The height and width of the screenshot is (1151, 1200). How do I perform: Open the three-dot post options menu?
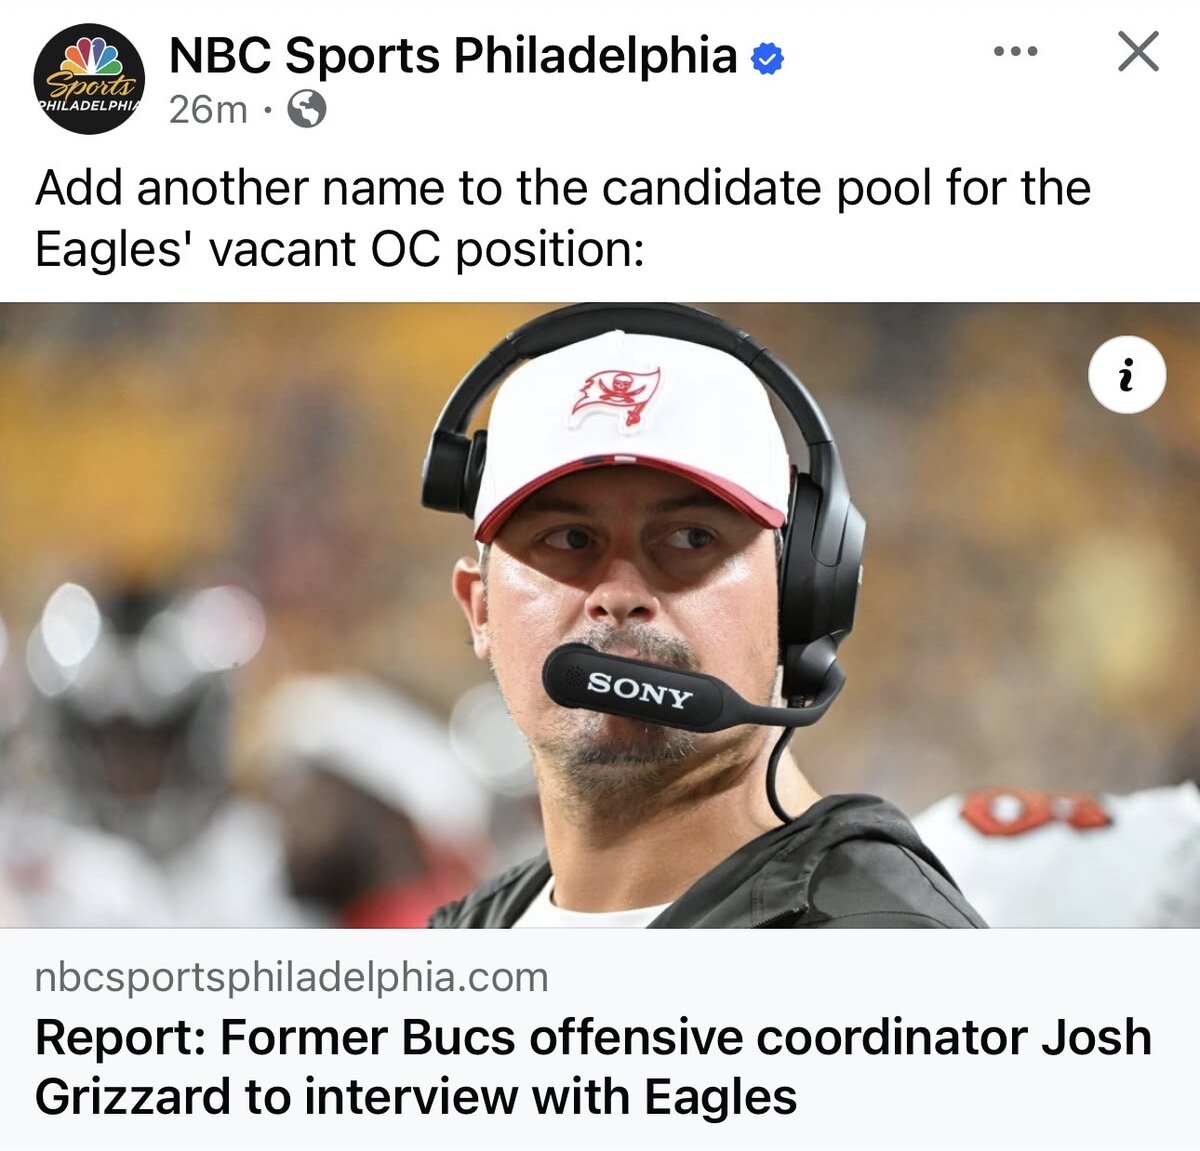[1015, 52]
